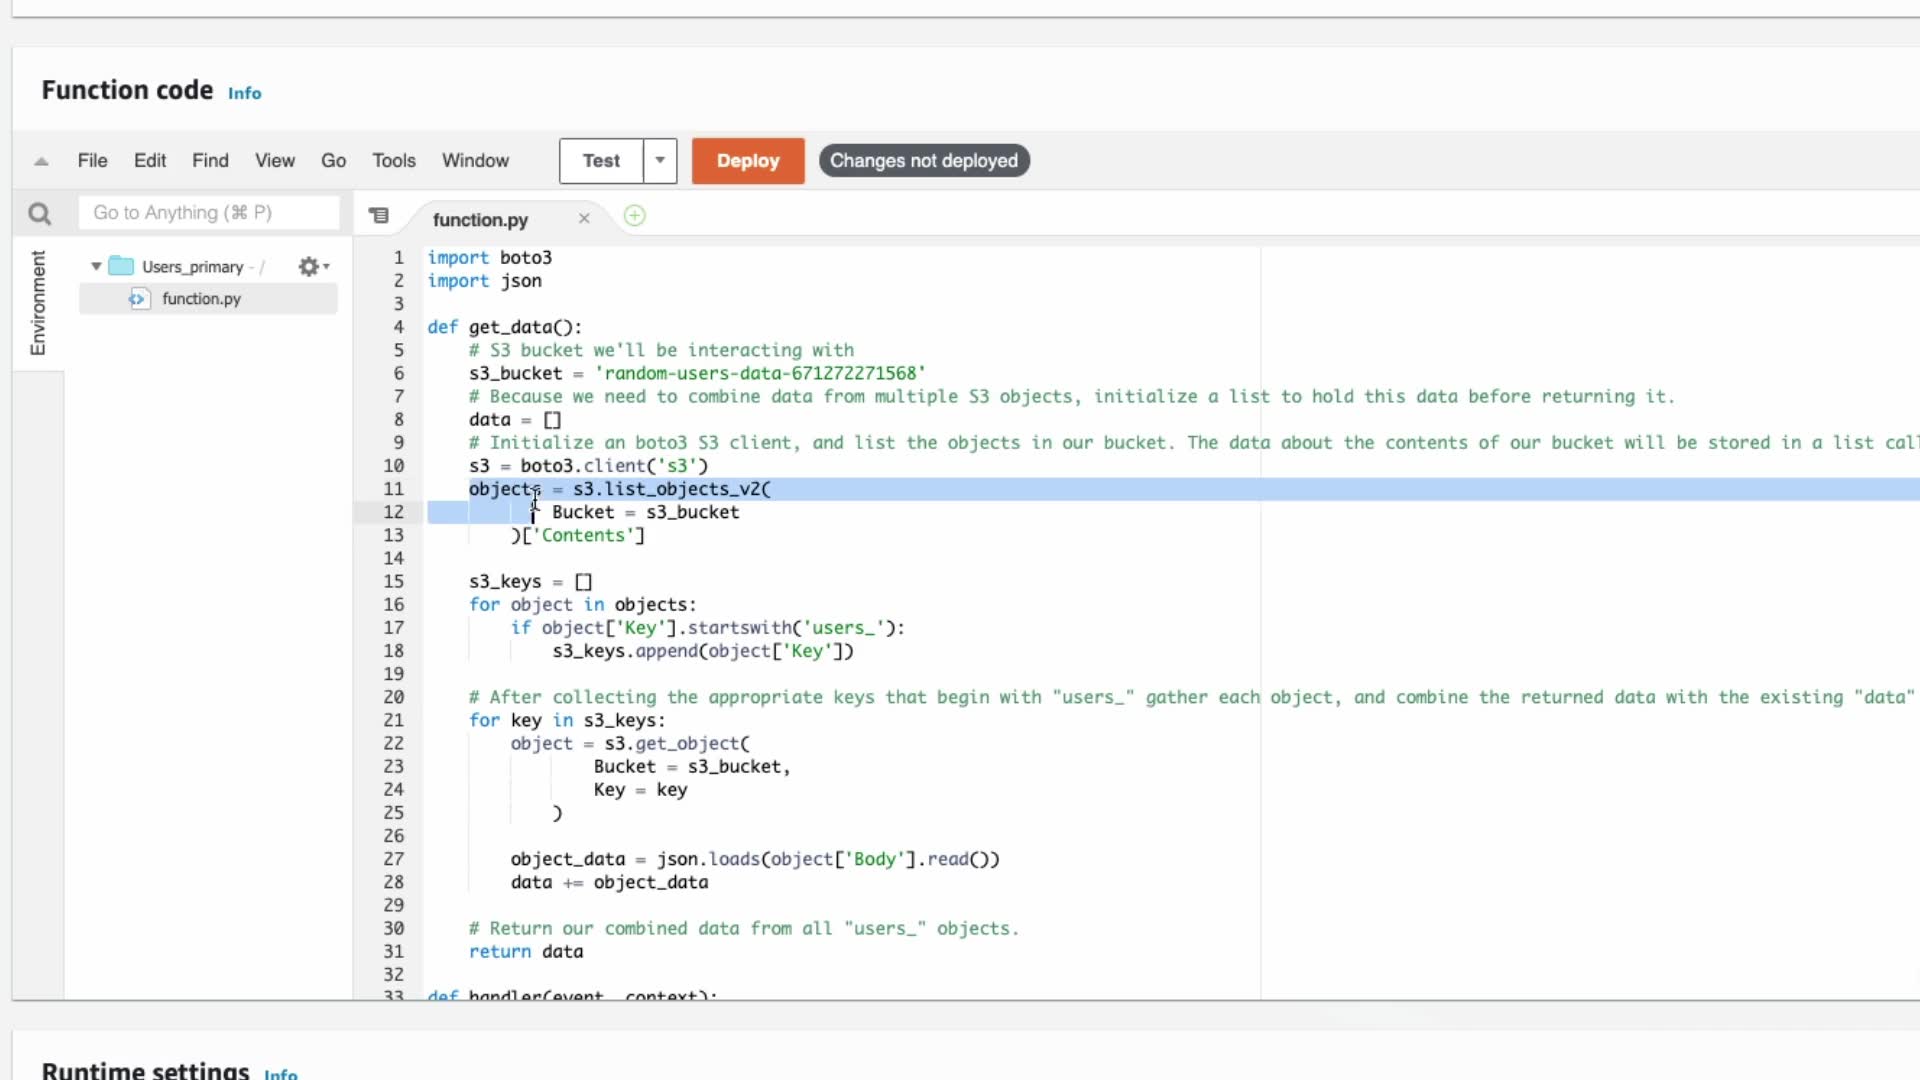Viewport: 1920px width, 1080px height.
Task: Click the orange Deploy button
Action: pos(747,160)
